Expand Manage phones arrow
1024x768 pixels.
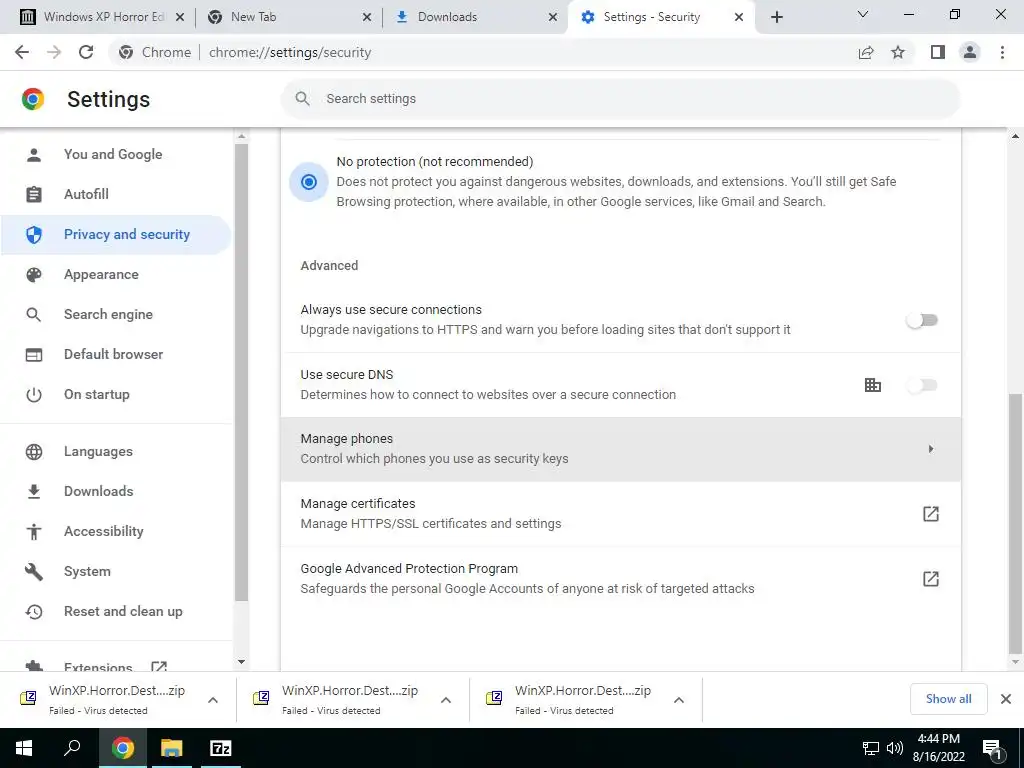tap(931, 449)
